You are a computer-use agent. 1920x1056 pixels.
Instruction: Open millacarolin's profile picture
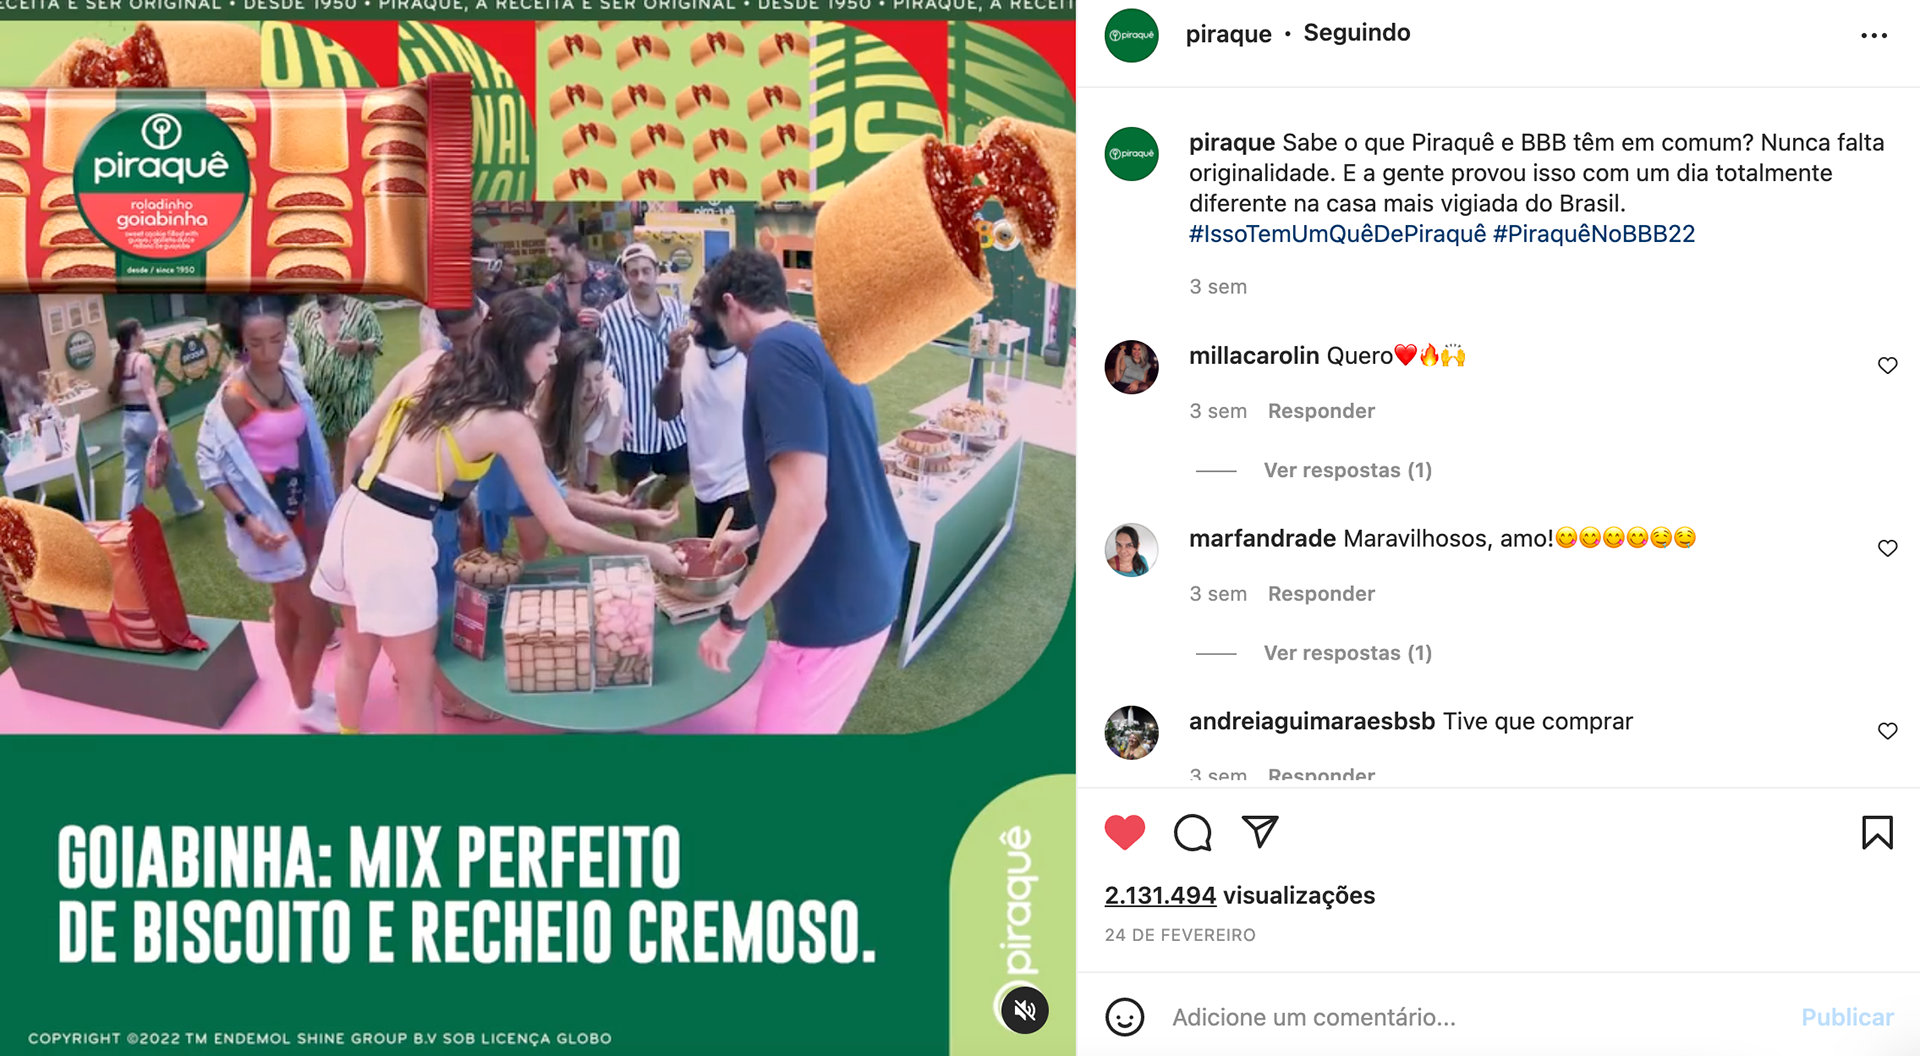coord(1131,367)
